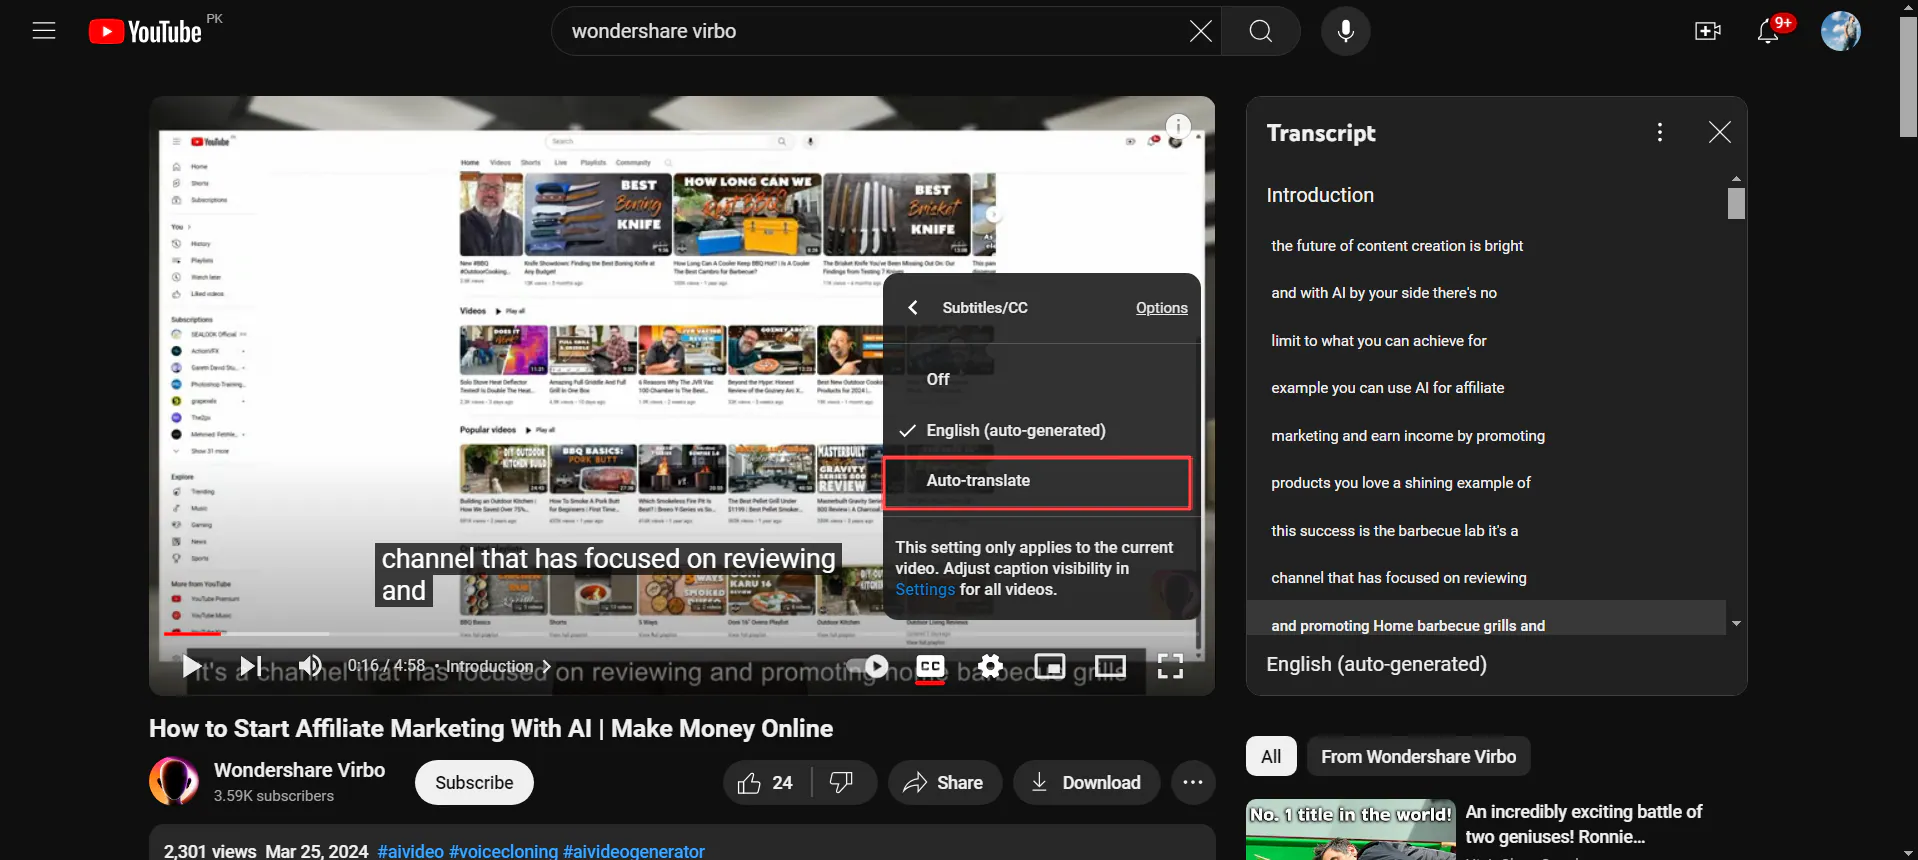Open transcript language dropdown English (auto-generated)

[x=1376, y=664]
